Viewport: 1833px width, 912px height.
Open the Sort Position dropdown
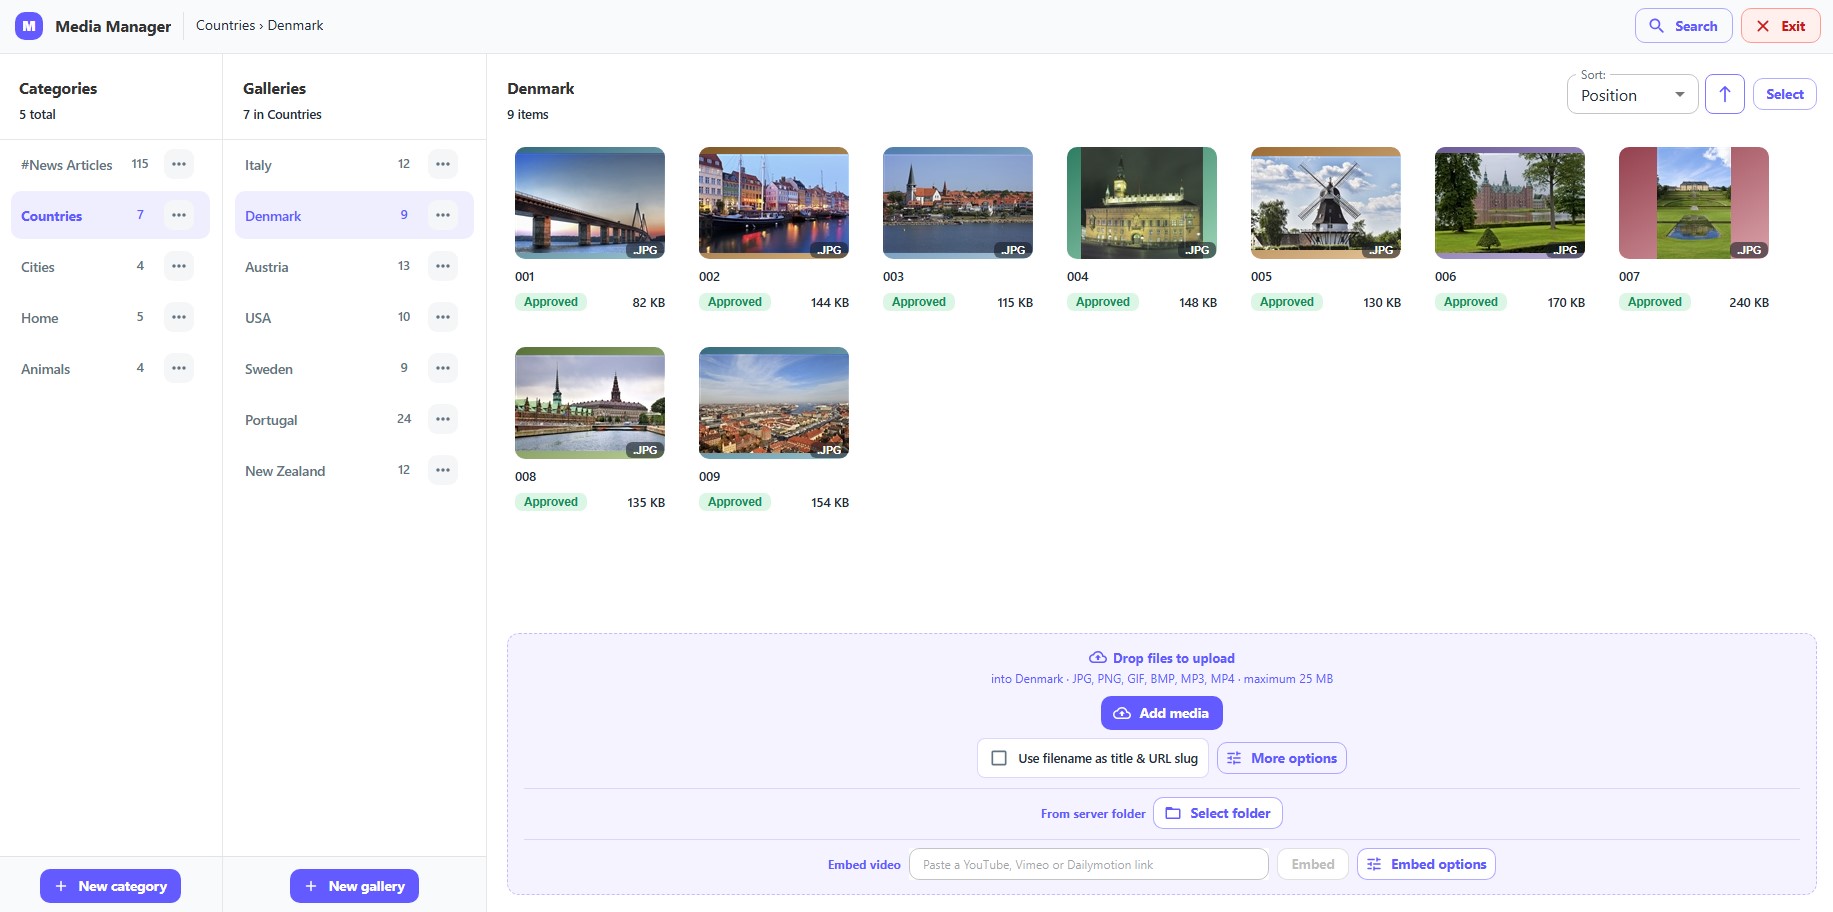pos(1632,95)
